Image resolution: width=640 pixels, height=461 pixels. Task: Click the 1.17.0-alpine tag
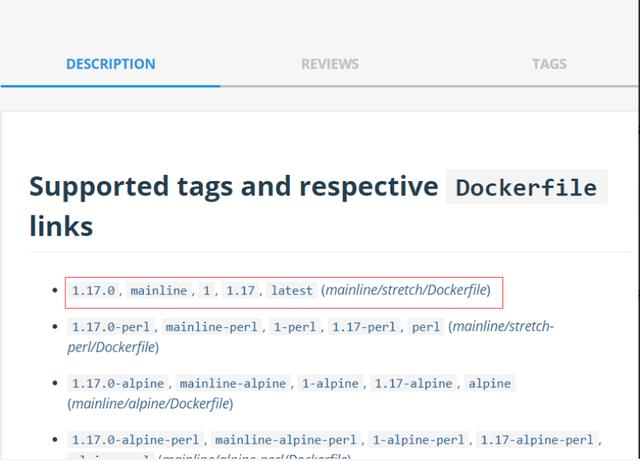pyautogui.click(x=118, y=383)
